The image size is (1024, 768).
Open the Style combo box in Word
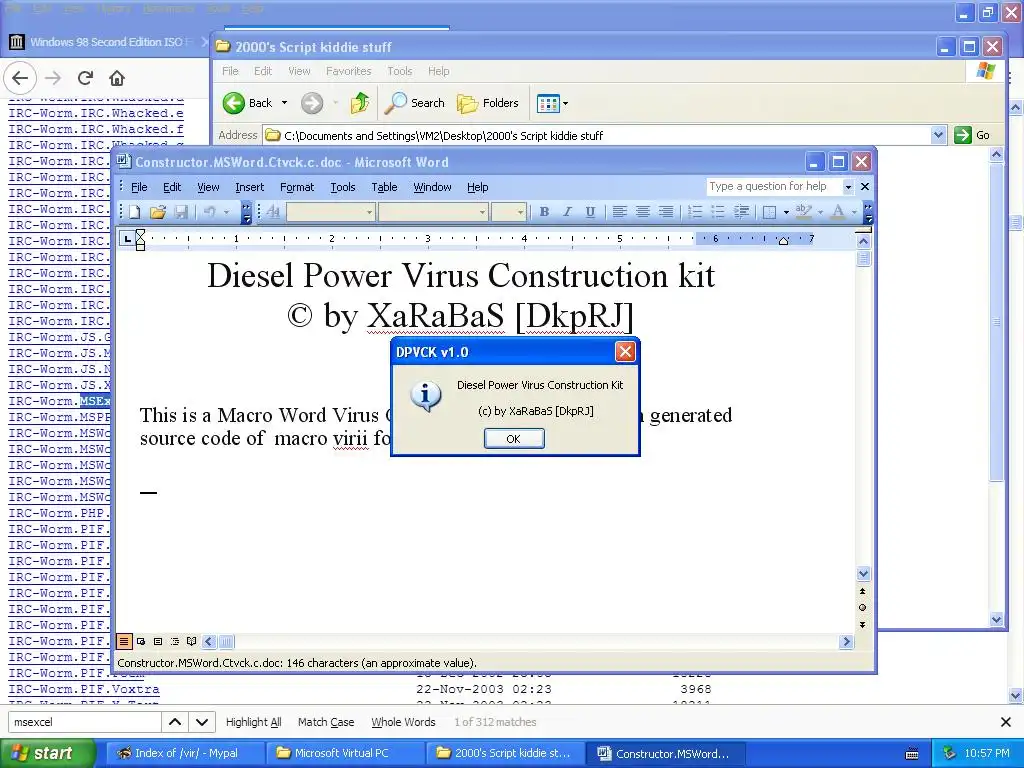330,212
